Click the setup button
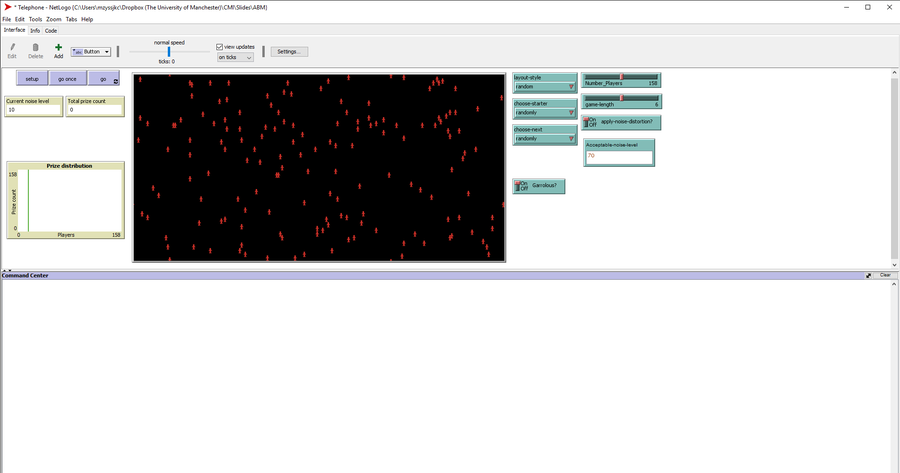Screen dimensions: 900x473 tap(32, 79)
